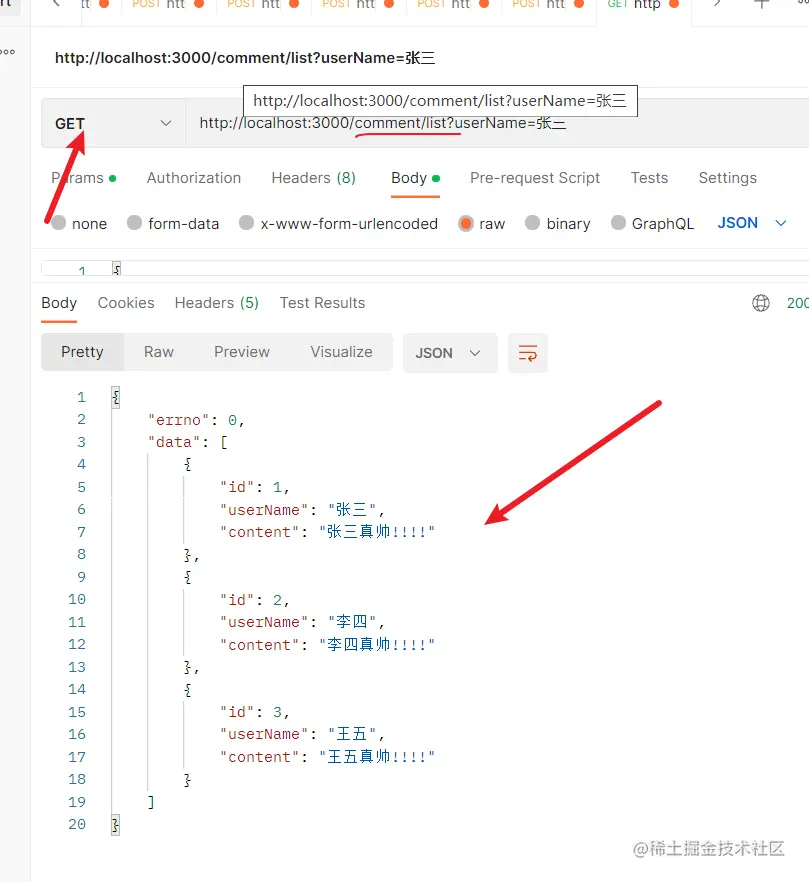The height and width of the screenshot is (882, 809).
Task: Open the GET method dropdown
Action: click(113, 123)
